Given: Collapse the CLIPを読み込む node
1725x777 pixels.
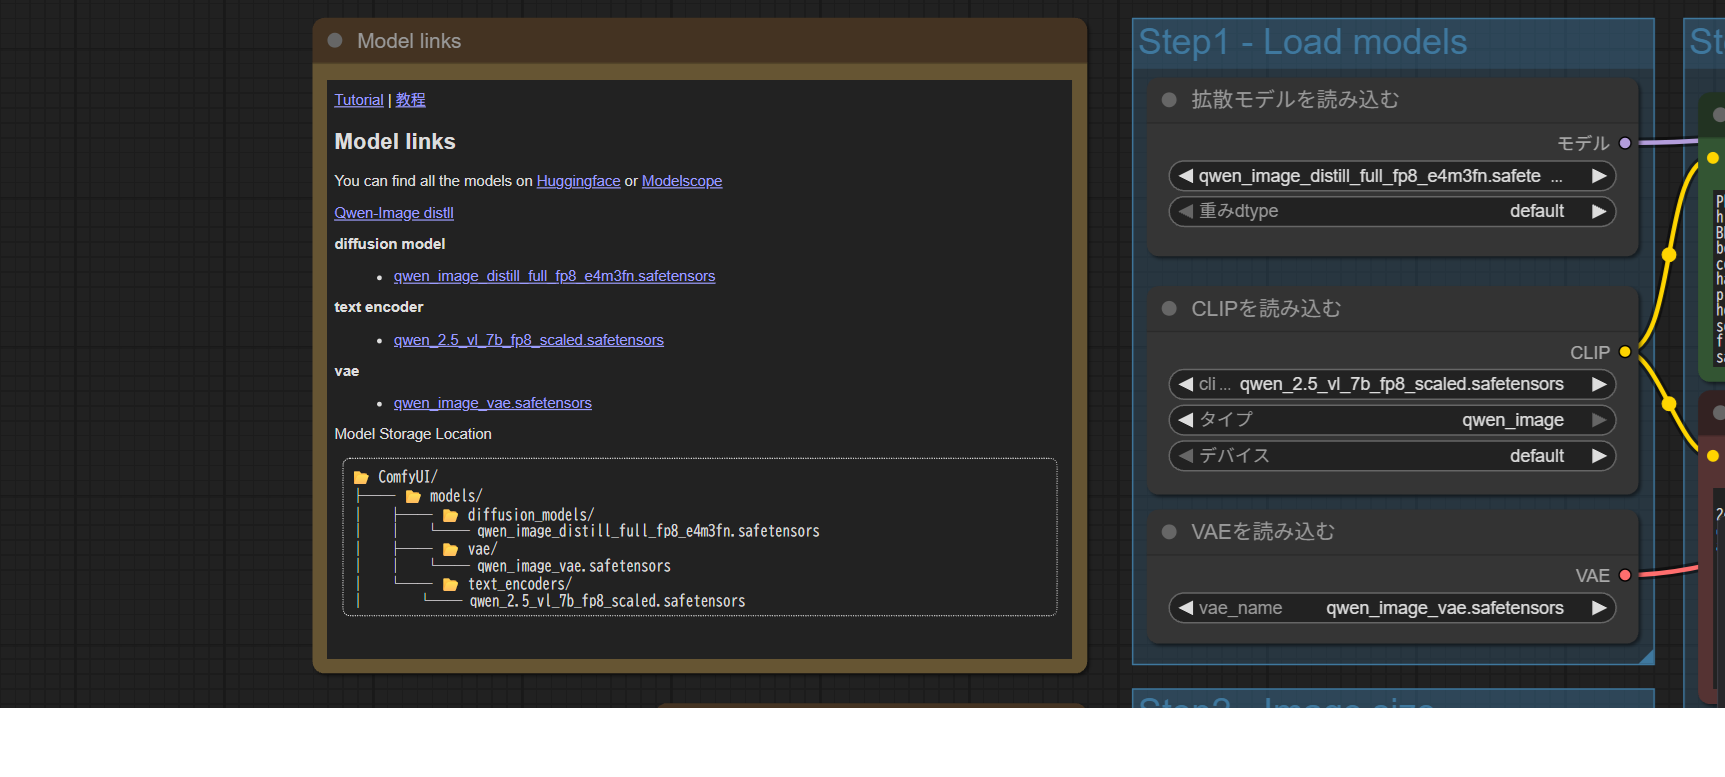Looking at the screenshot, I should pos(1168,309).
